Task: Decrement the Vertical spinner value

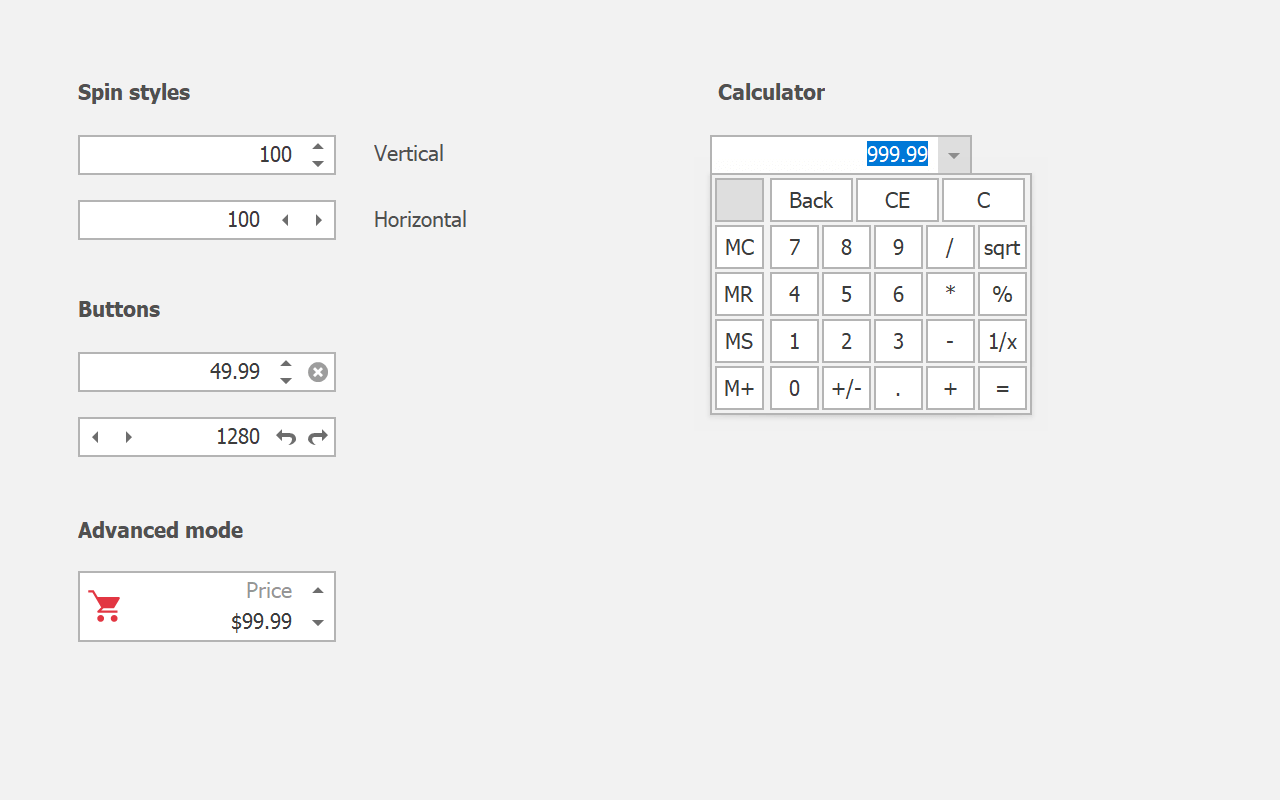Action: [318, 163]
